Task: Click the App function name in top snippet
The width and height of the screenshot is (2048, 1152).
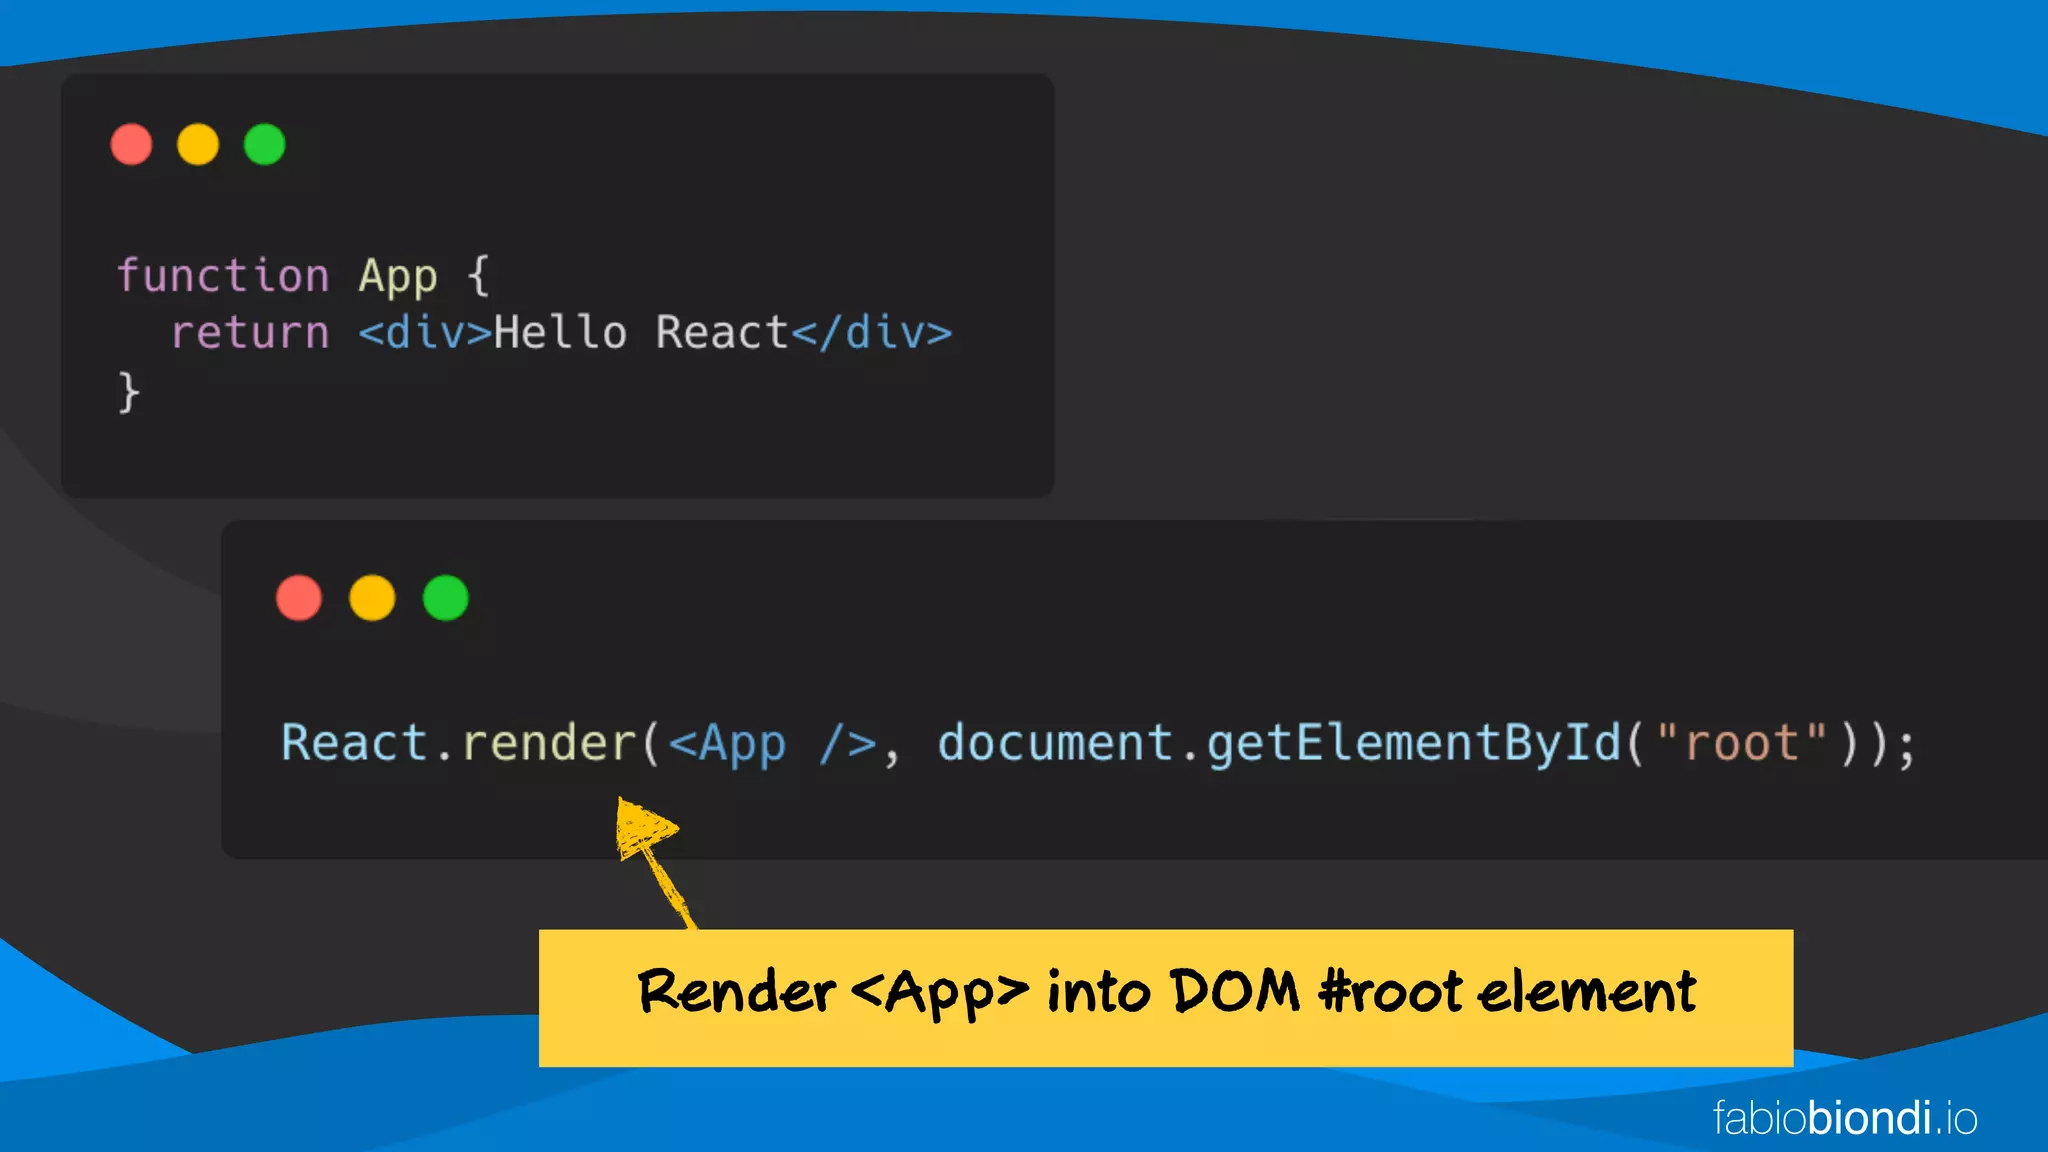Action: coord(397,276)
